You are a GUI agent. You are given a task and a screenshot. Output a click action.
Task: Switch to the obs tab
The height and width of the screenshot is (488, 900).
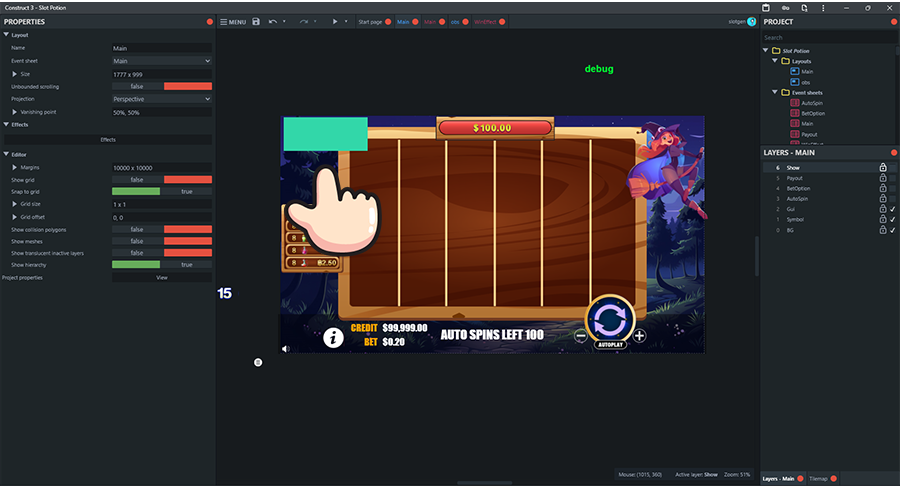(455, 22)
